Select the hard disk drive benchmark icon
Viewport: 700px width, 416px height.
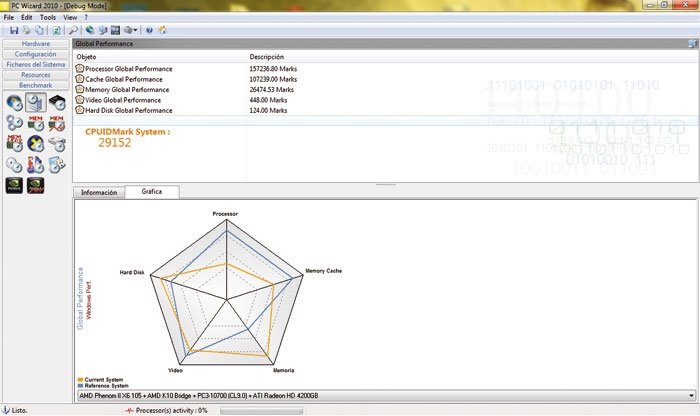57,144
